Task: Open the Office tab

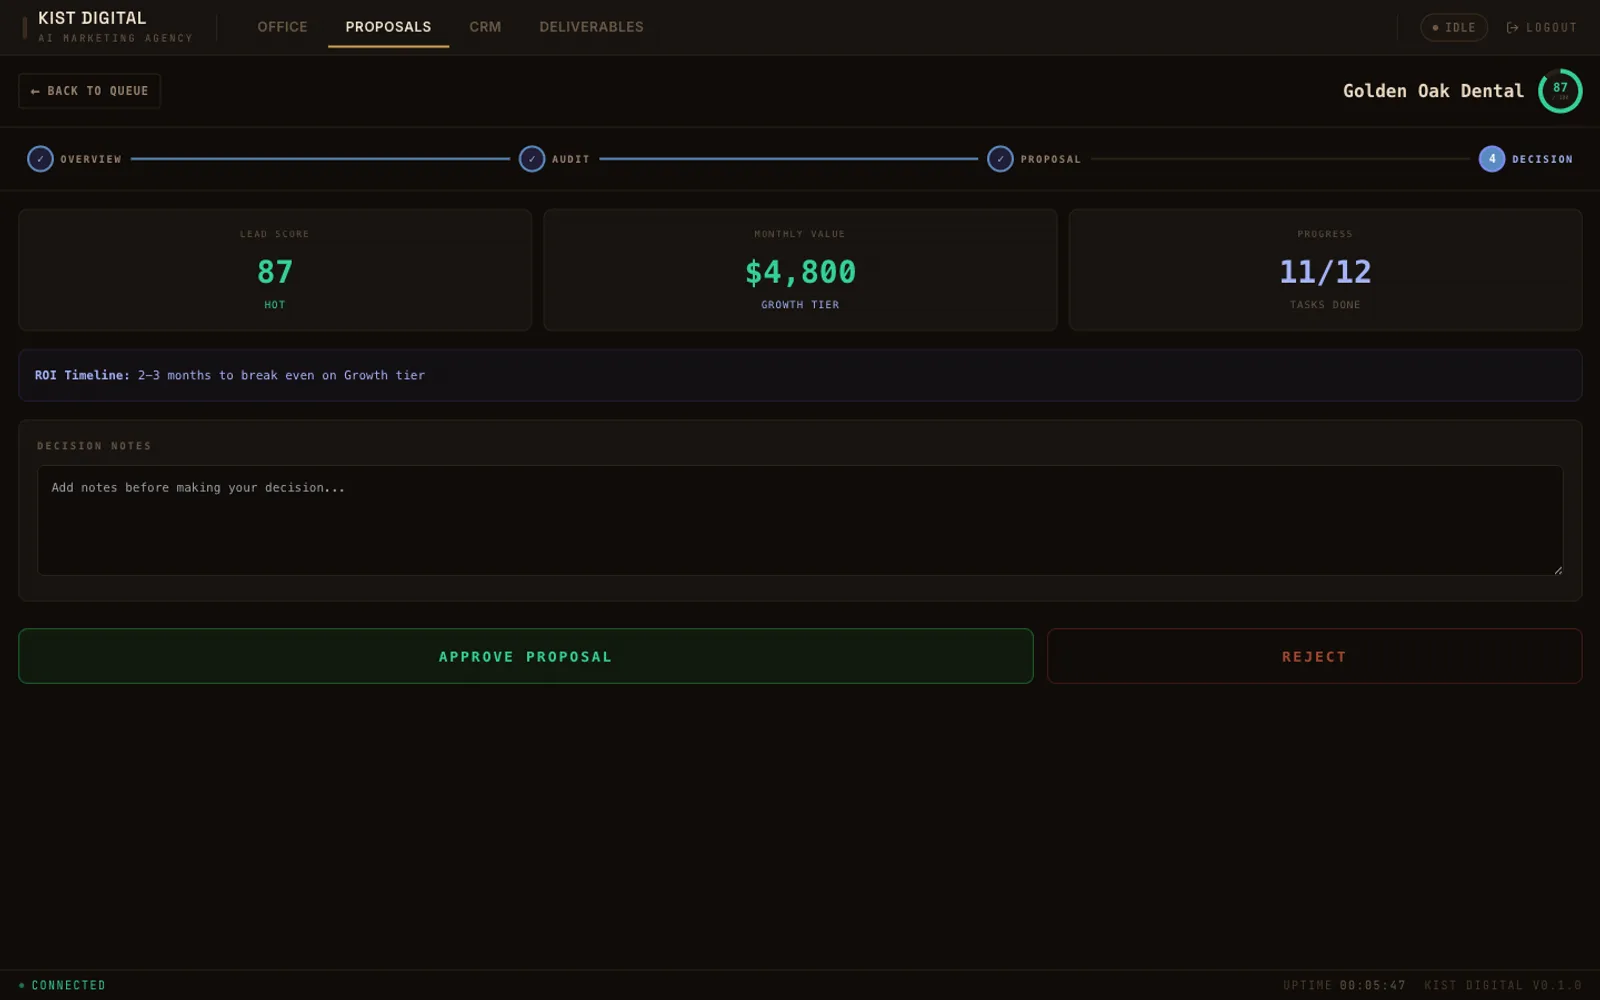Action: tap(282, 27)
